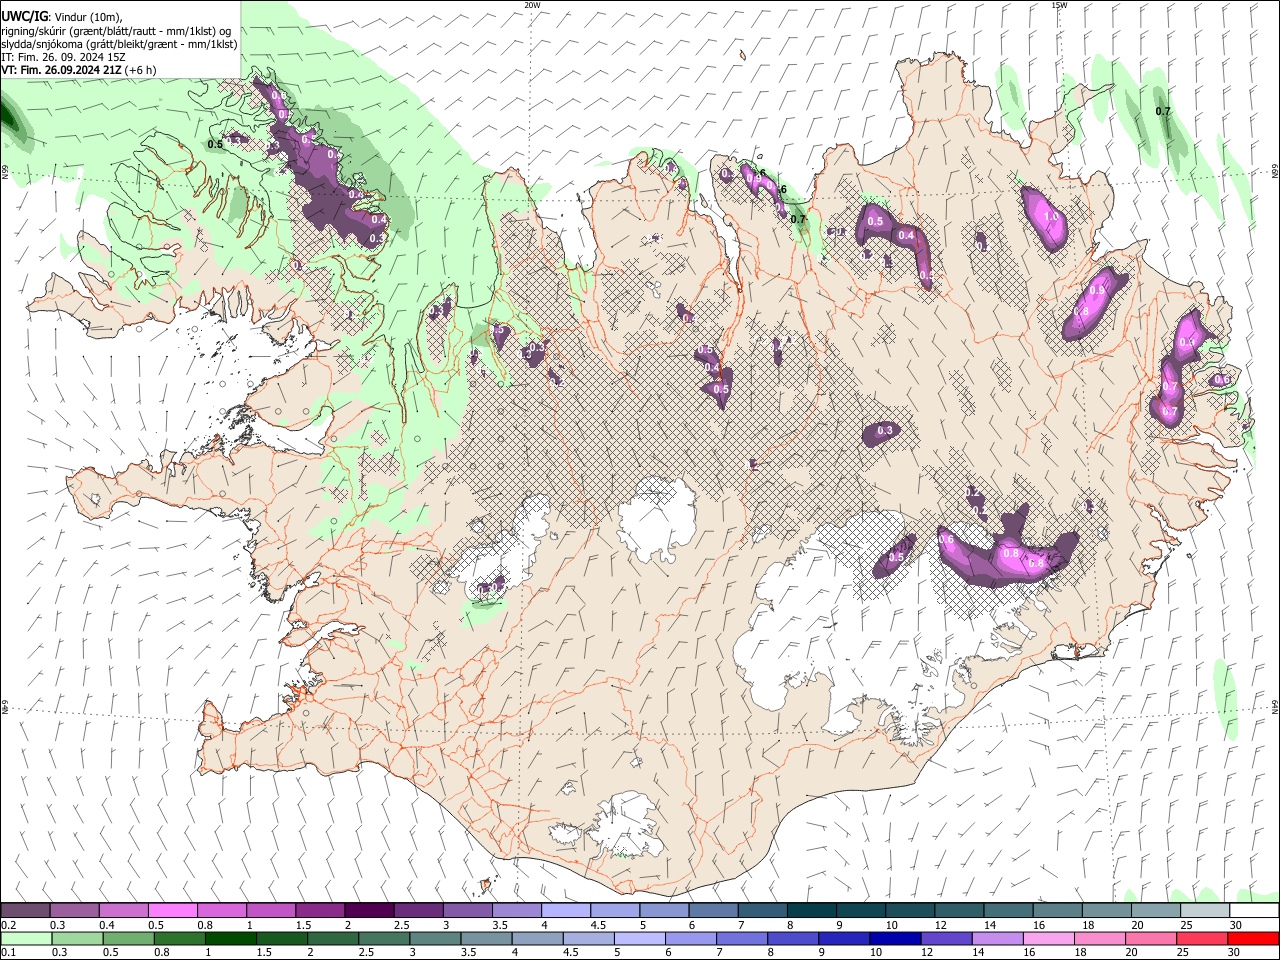The width and height of the screenshot is (1280, 960).
Task: Click the slate-blue 6 snow legend swatch
Action: click(713, 910)
